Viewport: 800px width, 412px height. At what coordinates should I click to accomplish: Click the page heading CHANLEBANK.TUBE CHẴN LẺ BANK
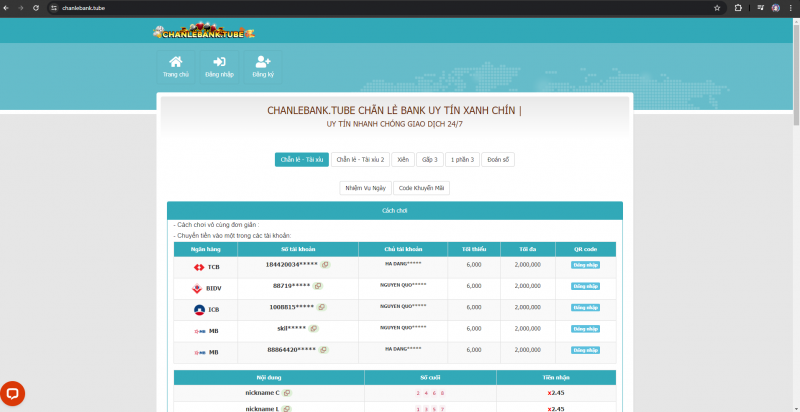click(394, 111)
